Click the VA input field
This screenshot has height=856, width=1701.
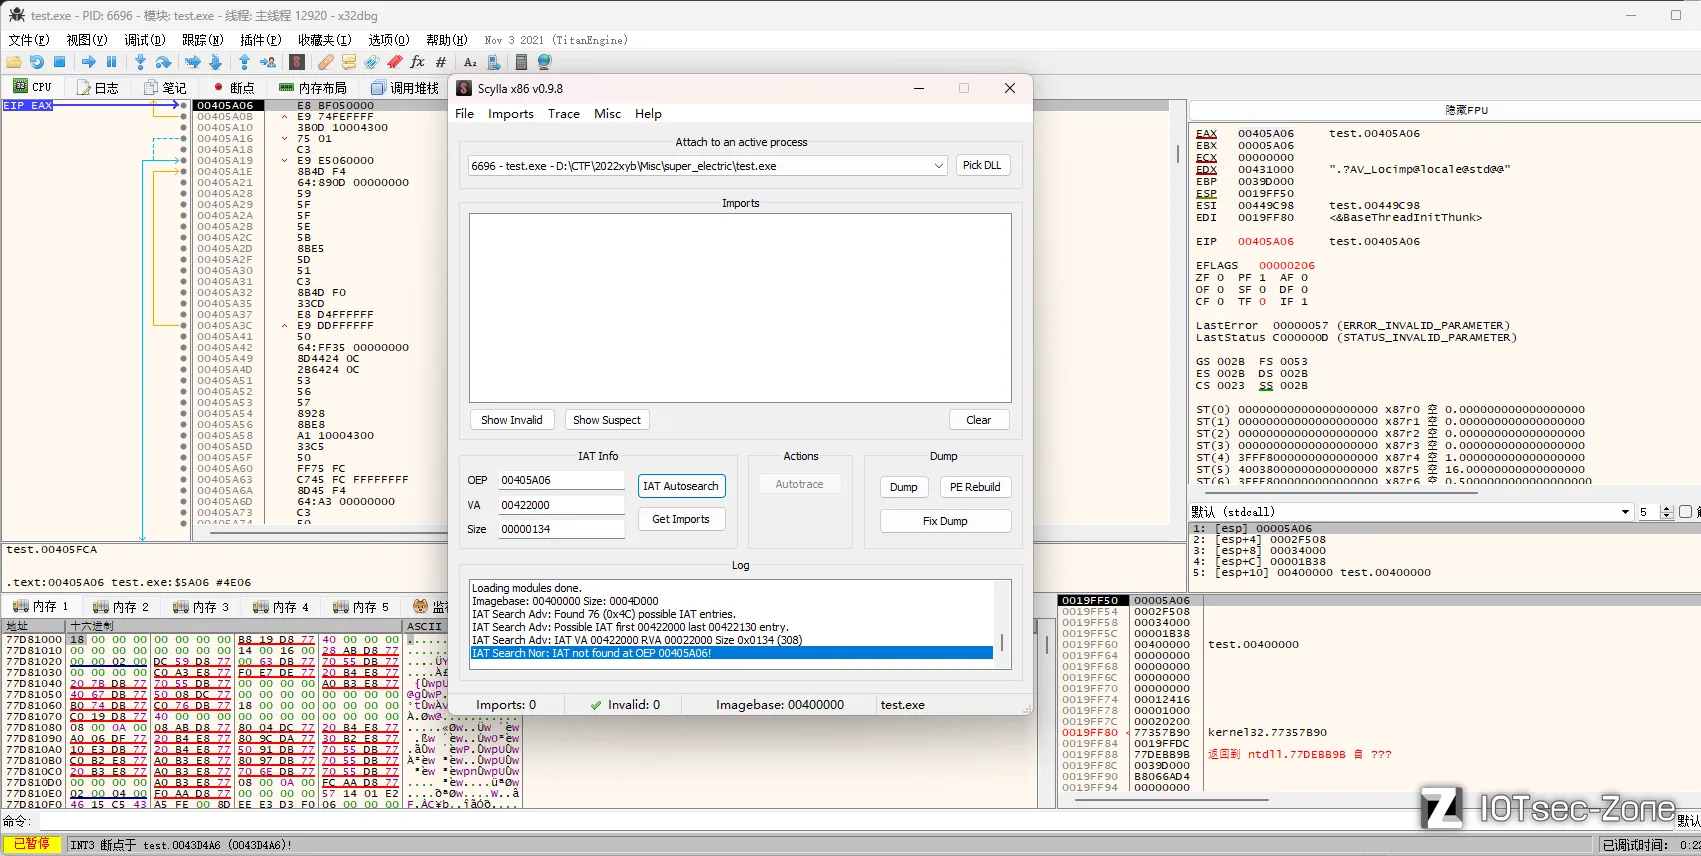click(x=562, y=505)
